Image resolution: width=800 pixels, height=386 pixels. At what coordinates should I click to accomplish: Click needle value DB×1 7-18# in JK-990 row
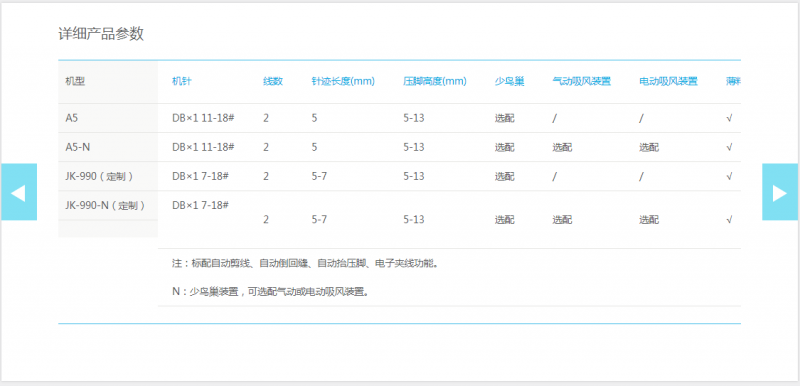point(201,176)
